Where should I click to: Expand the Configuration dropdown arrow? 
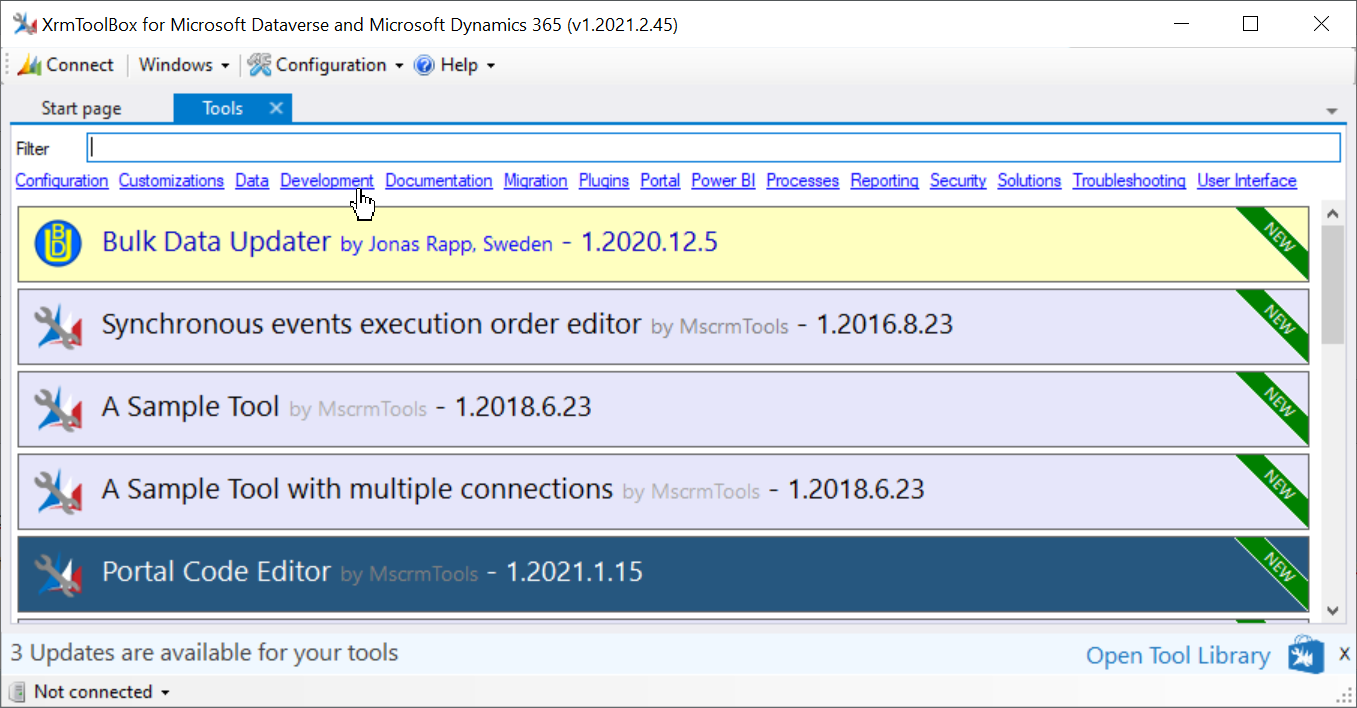(x=399, y=66)
